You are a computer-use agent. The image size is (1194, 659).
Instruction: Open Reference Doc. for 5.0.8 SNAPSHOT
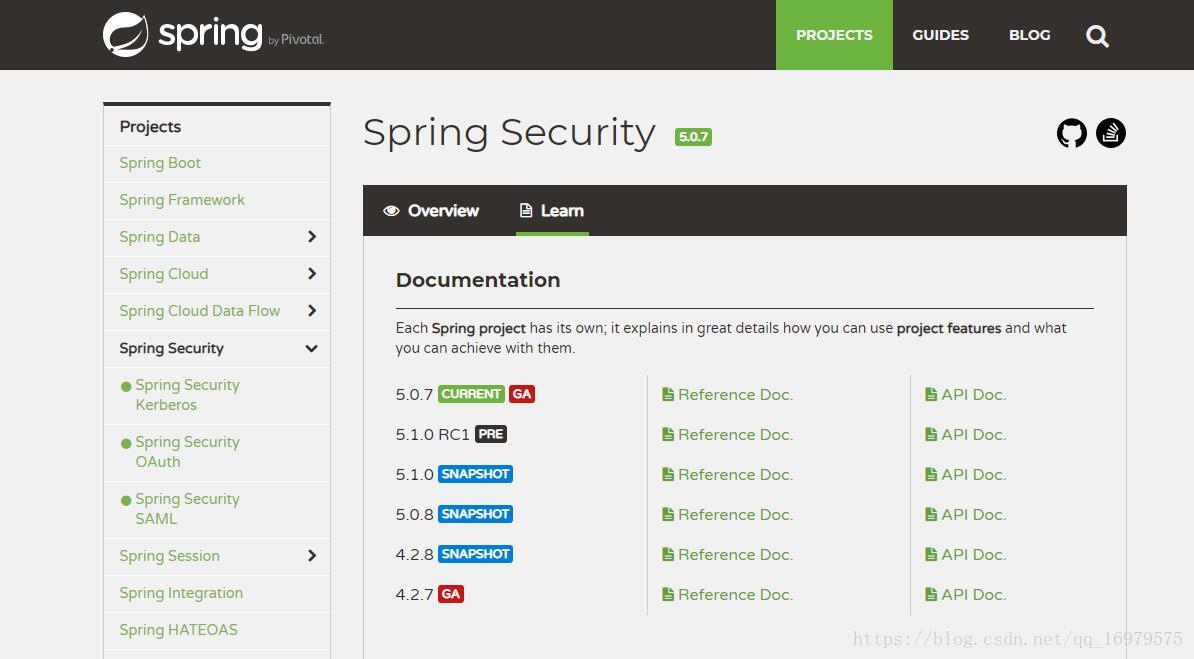click(727, 514)
